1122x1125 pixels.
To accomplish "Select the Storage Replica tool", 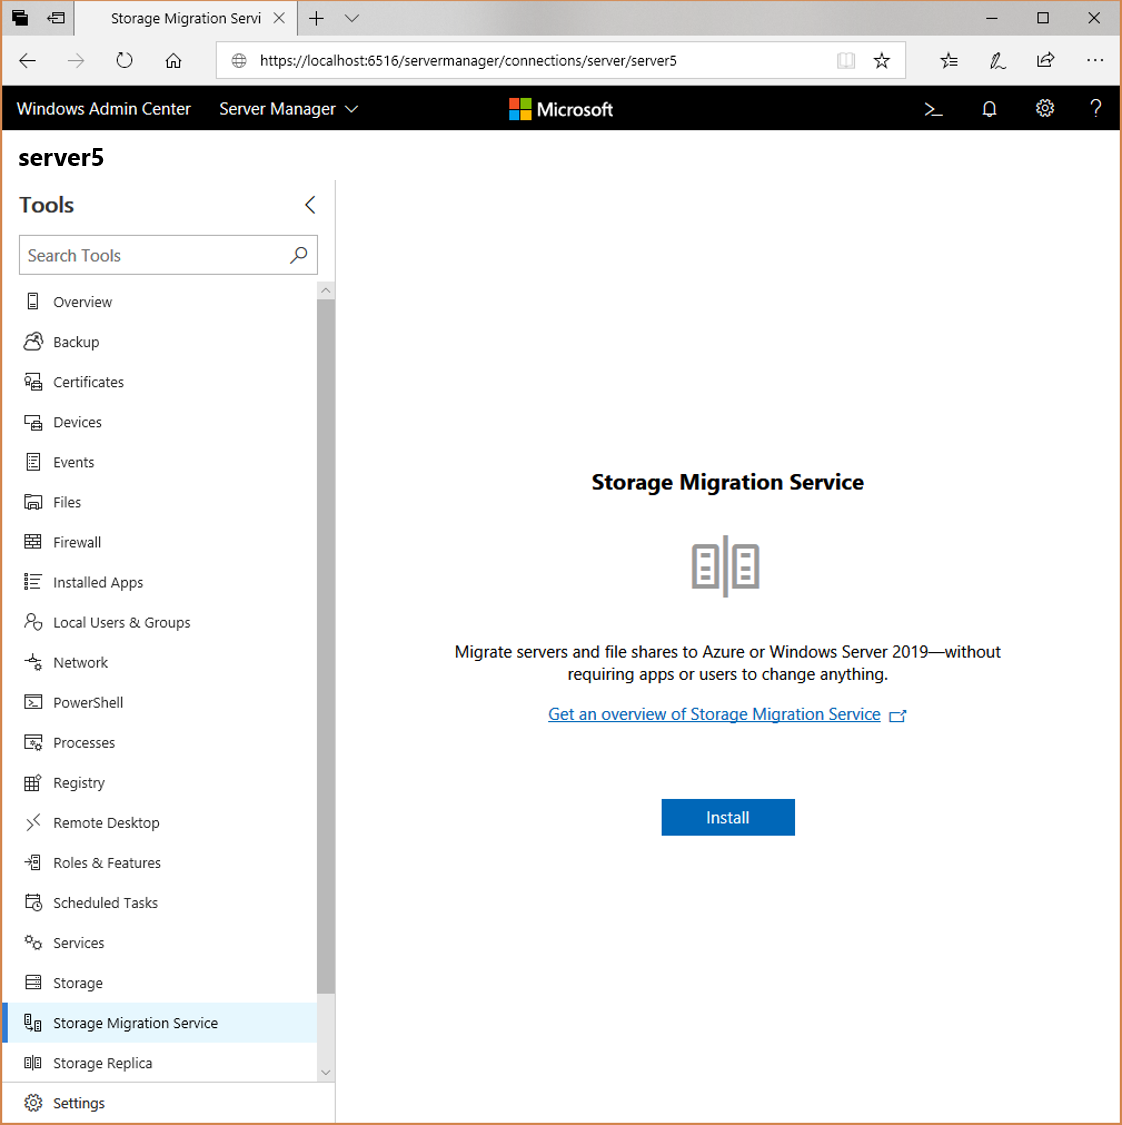I will click(x=102, y=1063).
